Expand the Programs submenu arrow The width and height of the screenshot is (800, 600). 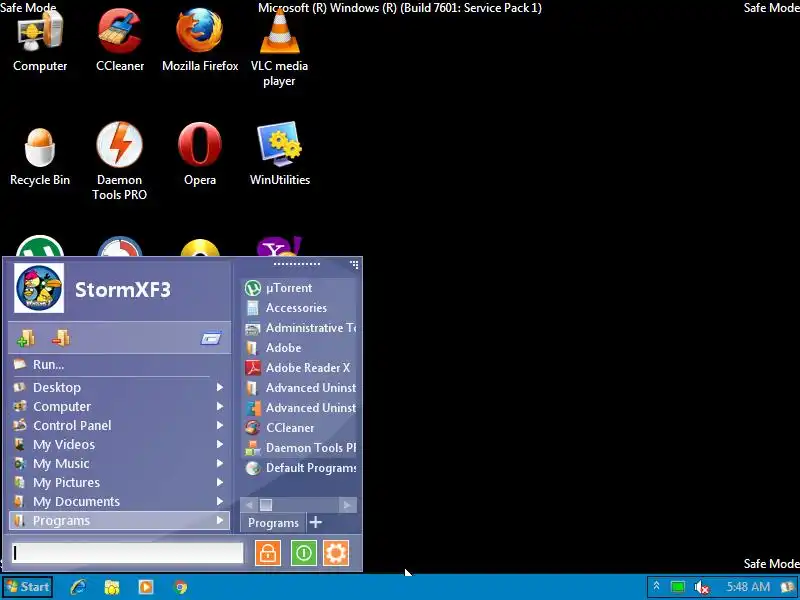[219, 520]
